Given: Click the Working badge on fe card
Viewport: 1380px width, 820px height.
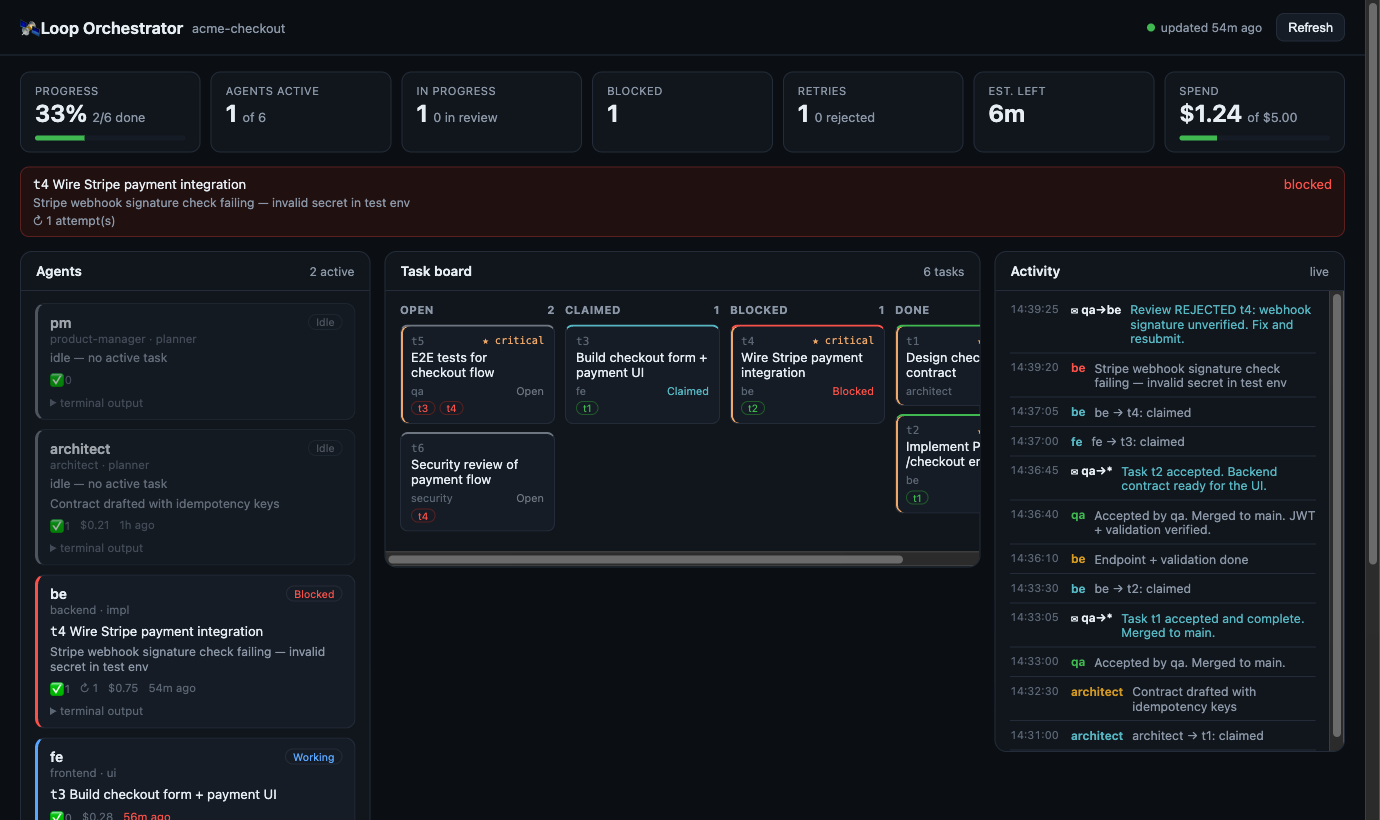Looking at the screenshot, I should coord(314,757).
